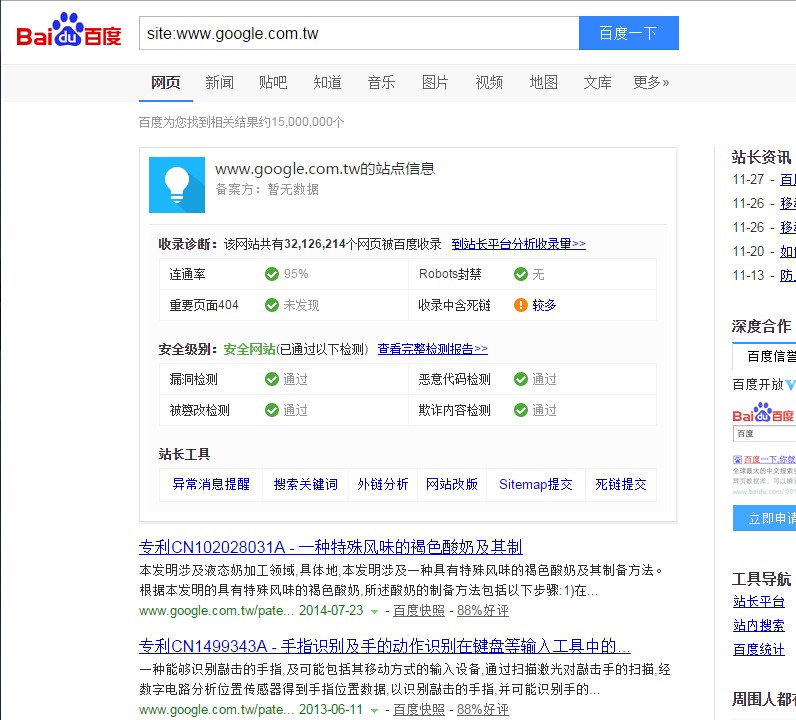Open 百度快照 for the first result

click(418, 610)
